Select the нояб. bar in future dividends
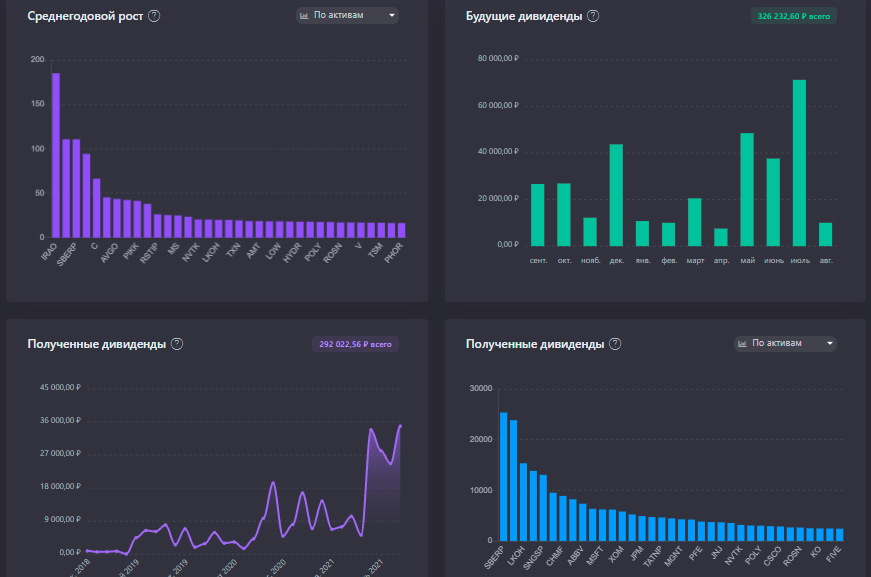 (x=590, y=232)
